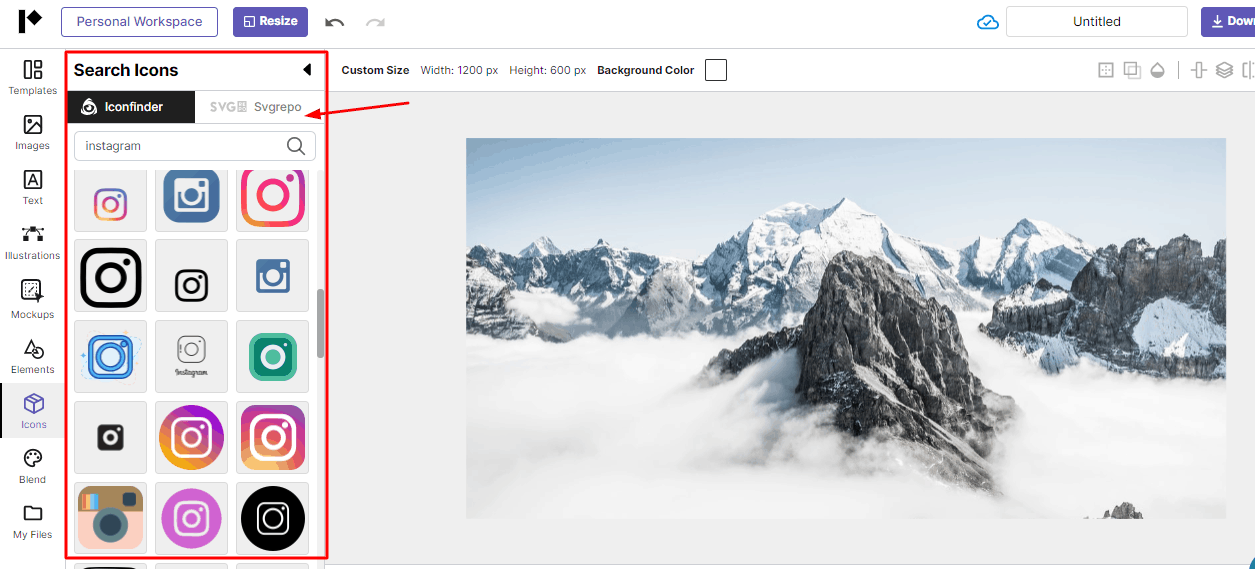This screenshot has height=569, width=1255.
Task: Click the instagram search input field
Action: (180, 146)
